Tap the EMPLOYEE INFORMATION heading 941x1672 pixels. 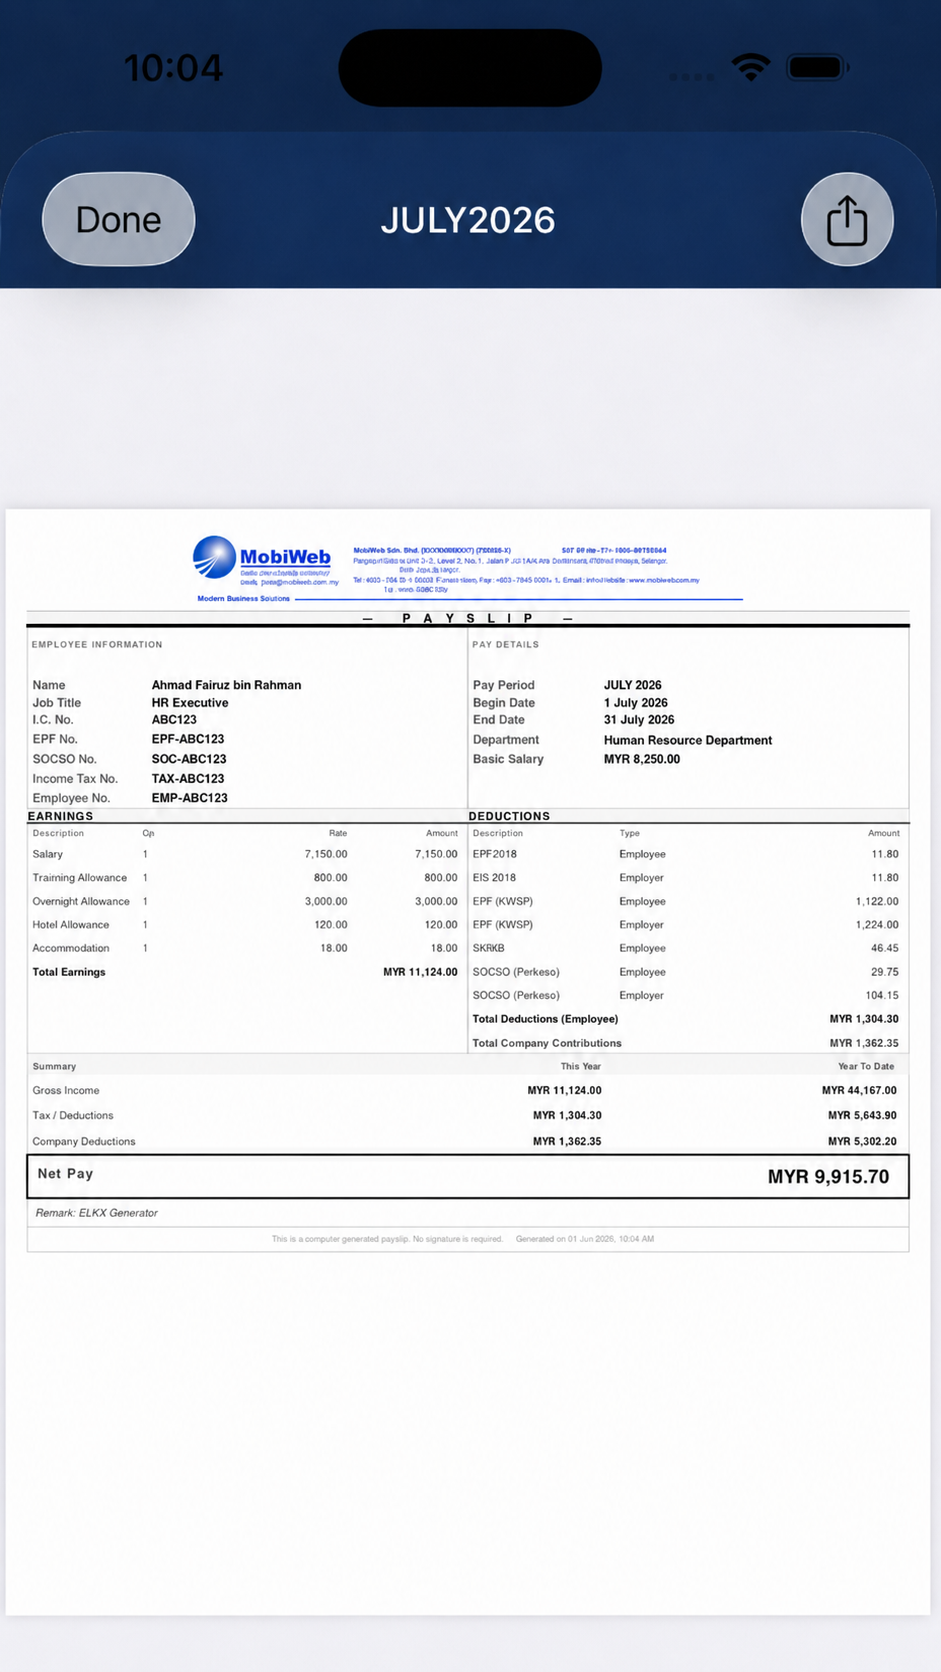tap(97, 645)
